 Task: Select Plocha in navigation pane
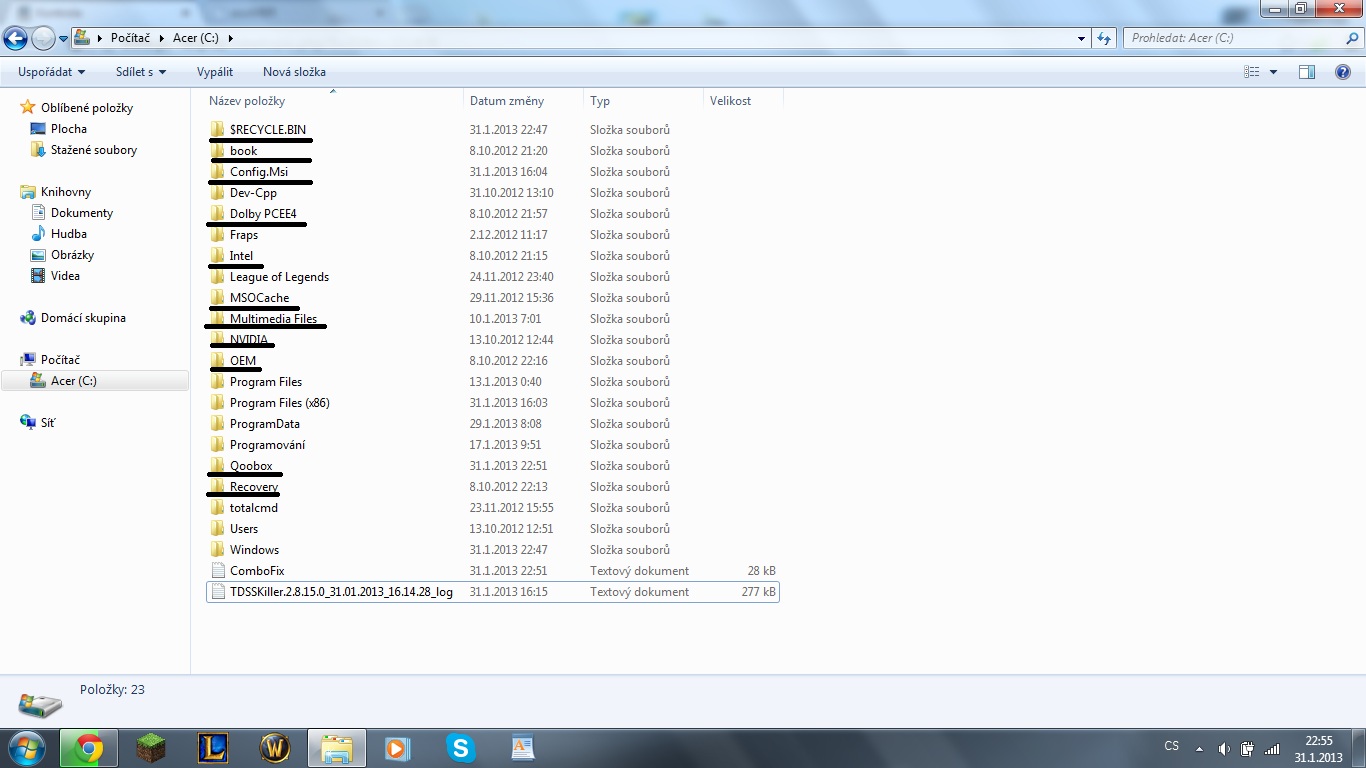point(69,129)
